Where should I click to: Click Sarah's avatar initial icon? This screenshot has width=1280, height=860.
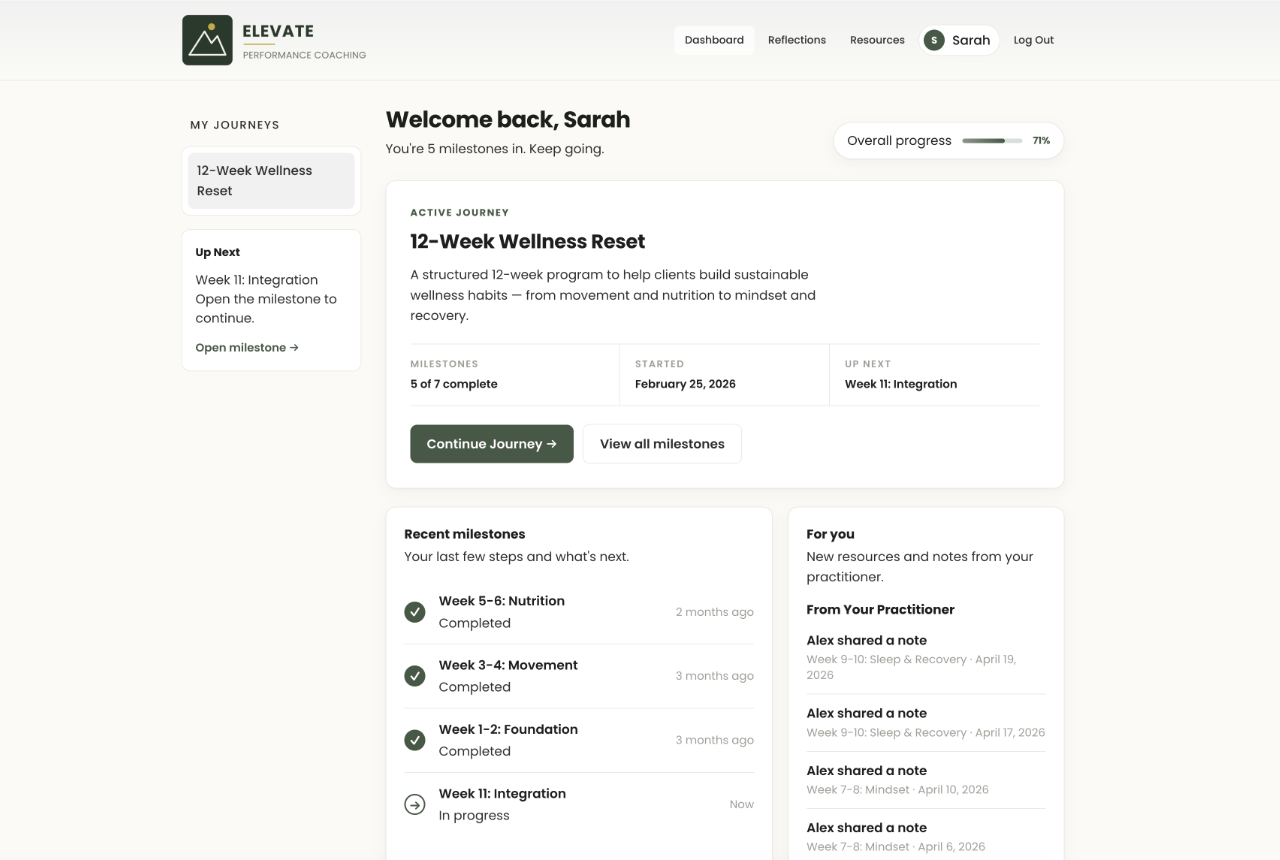pyautogui.click(x=934, y=40)
